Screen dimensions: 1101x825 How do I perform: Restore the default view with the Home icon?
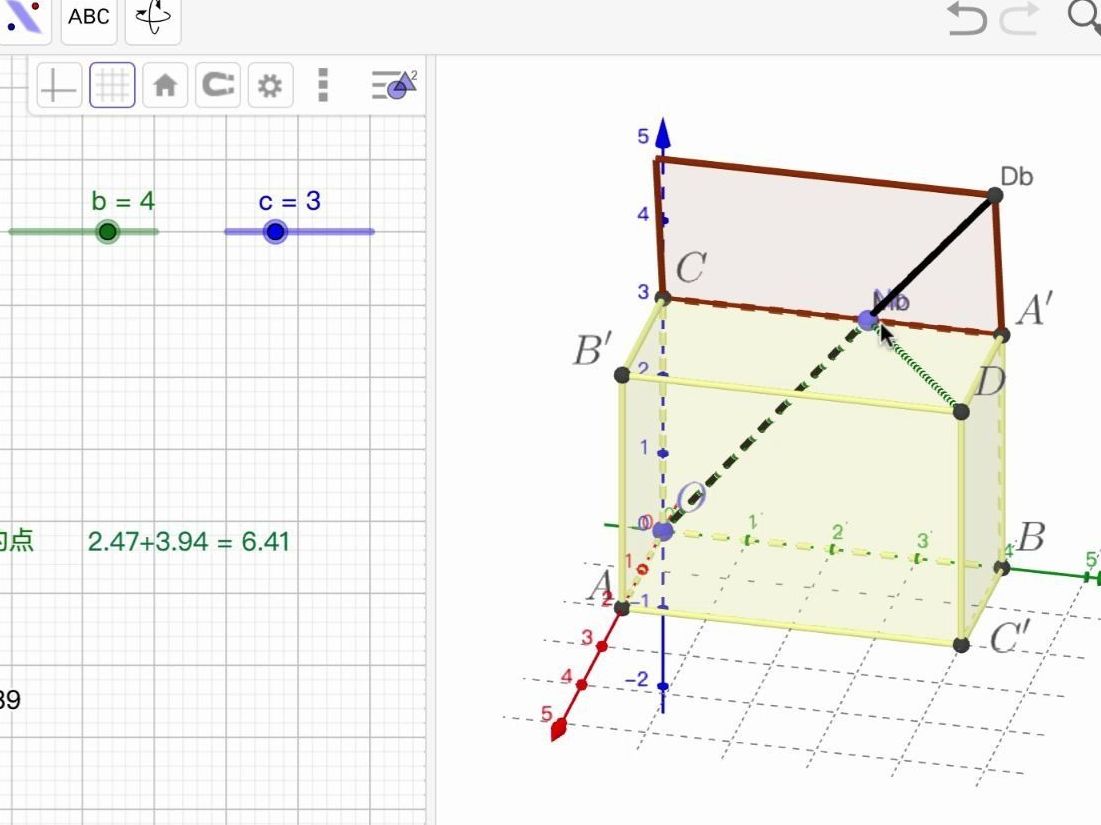click(165, 85)
